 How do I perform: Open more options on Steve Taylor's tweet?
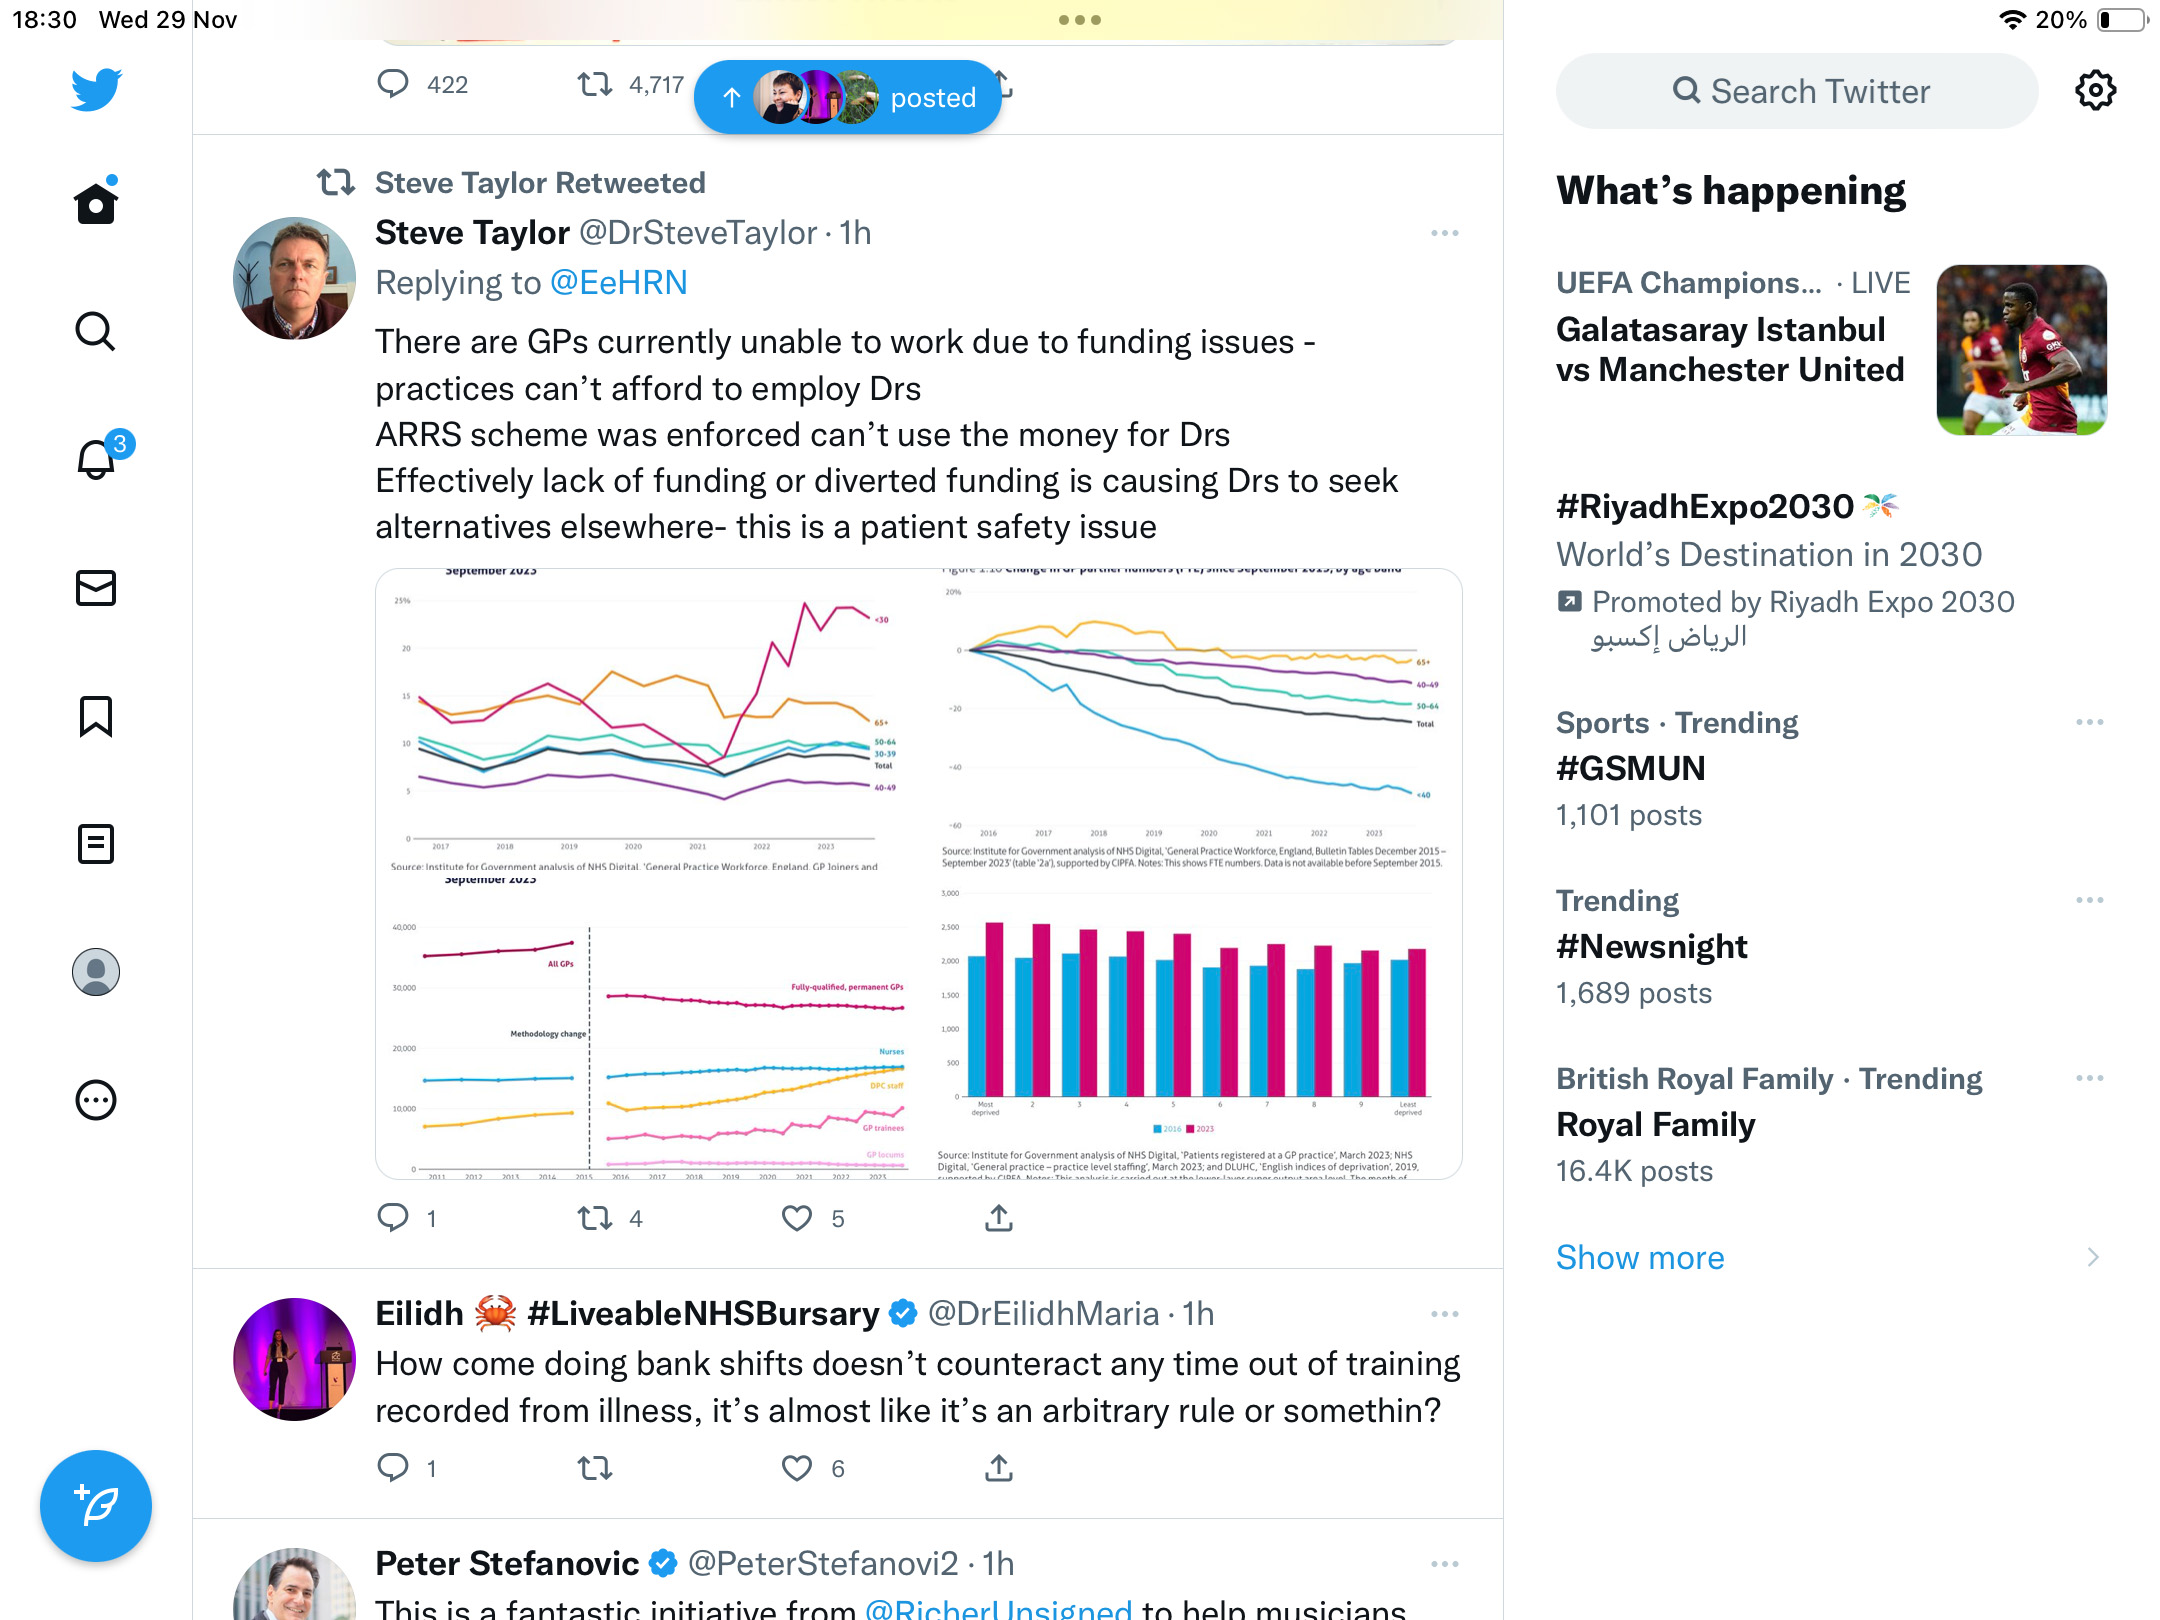tap(1444, 233)
